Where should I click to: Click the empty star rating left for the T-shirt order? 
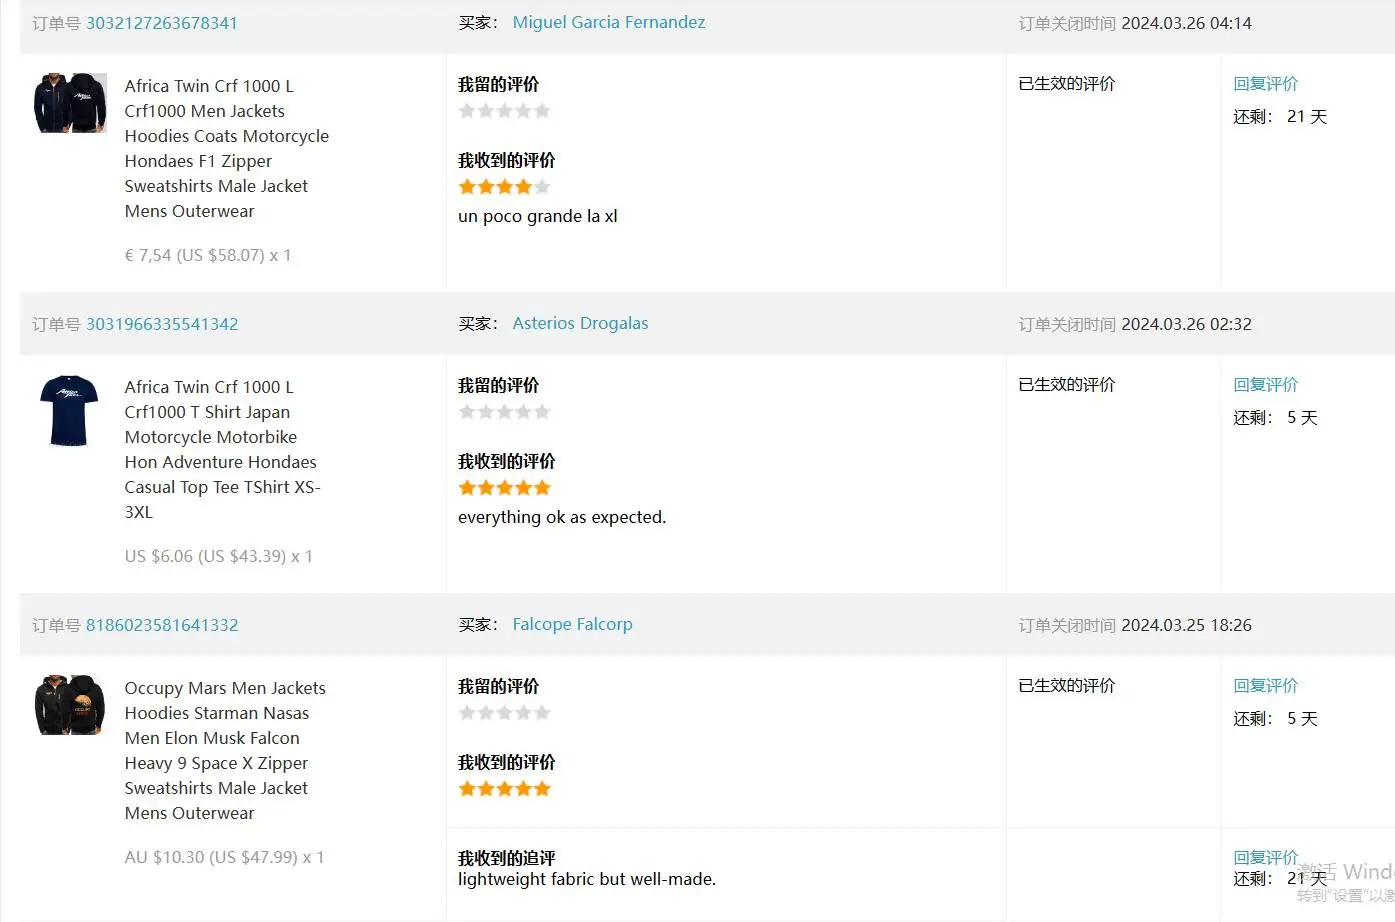point(504,412)
